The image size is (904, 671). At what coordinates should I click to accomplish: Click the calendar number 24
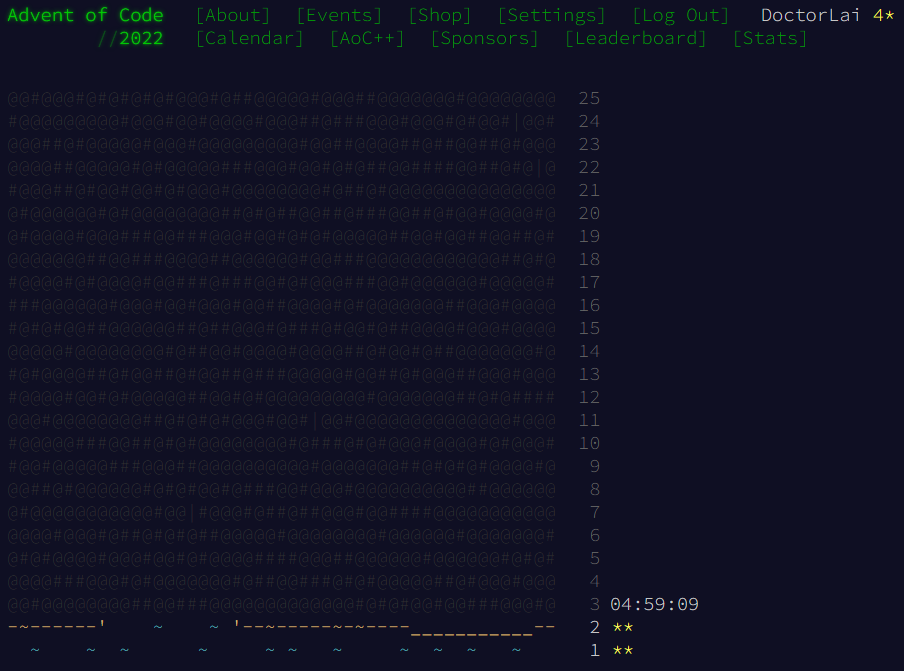[589, 121]
